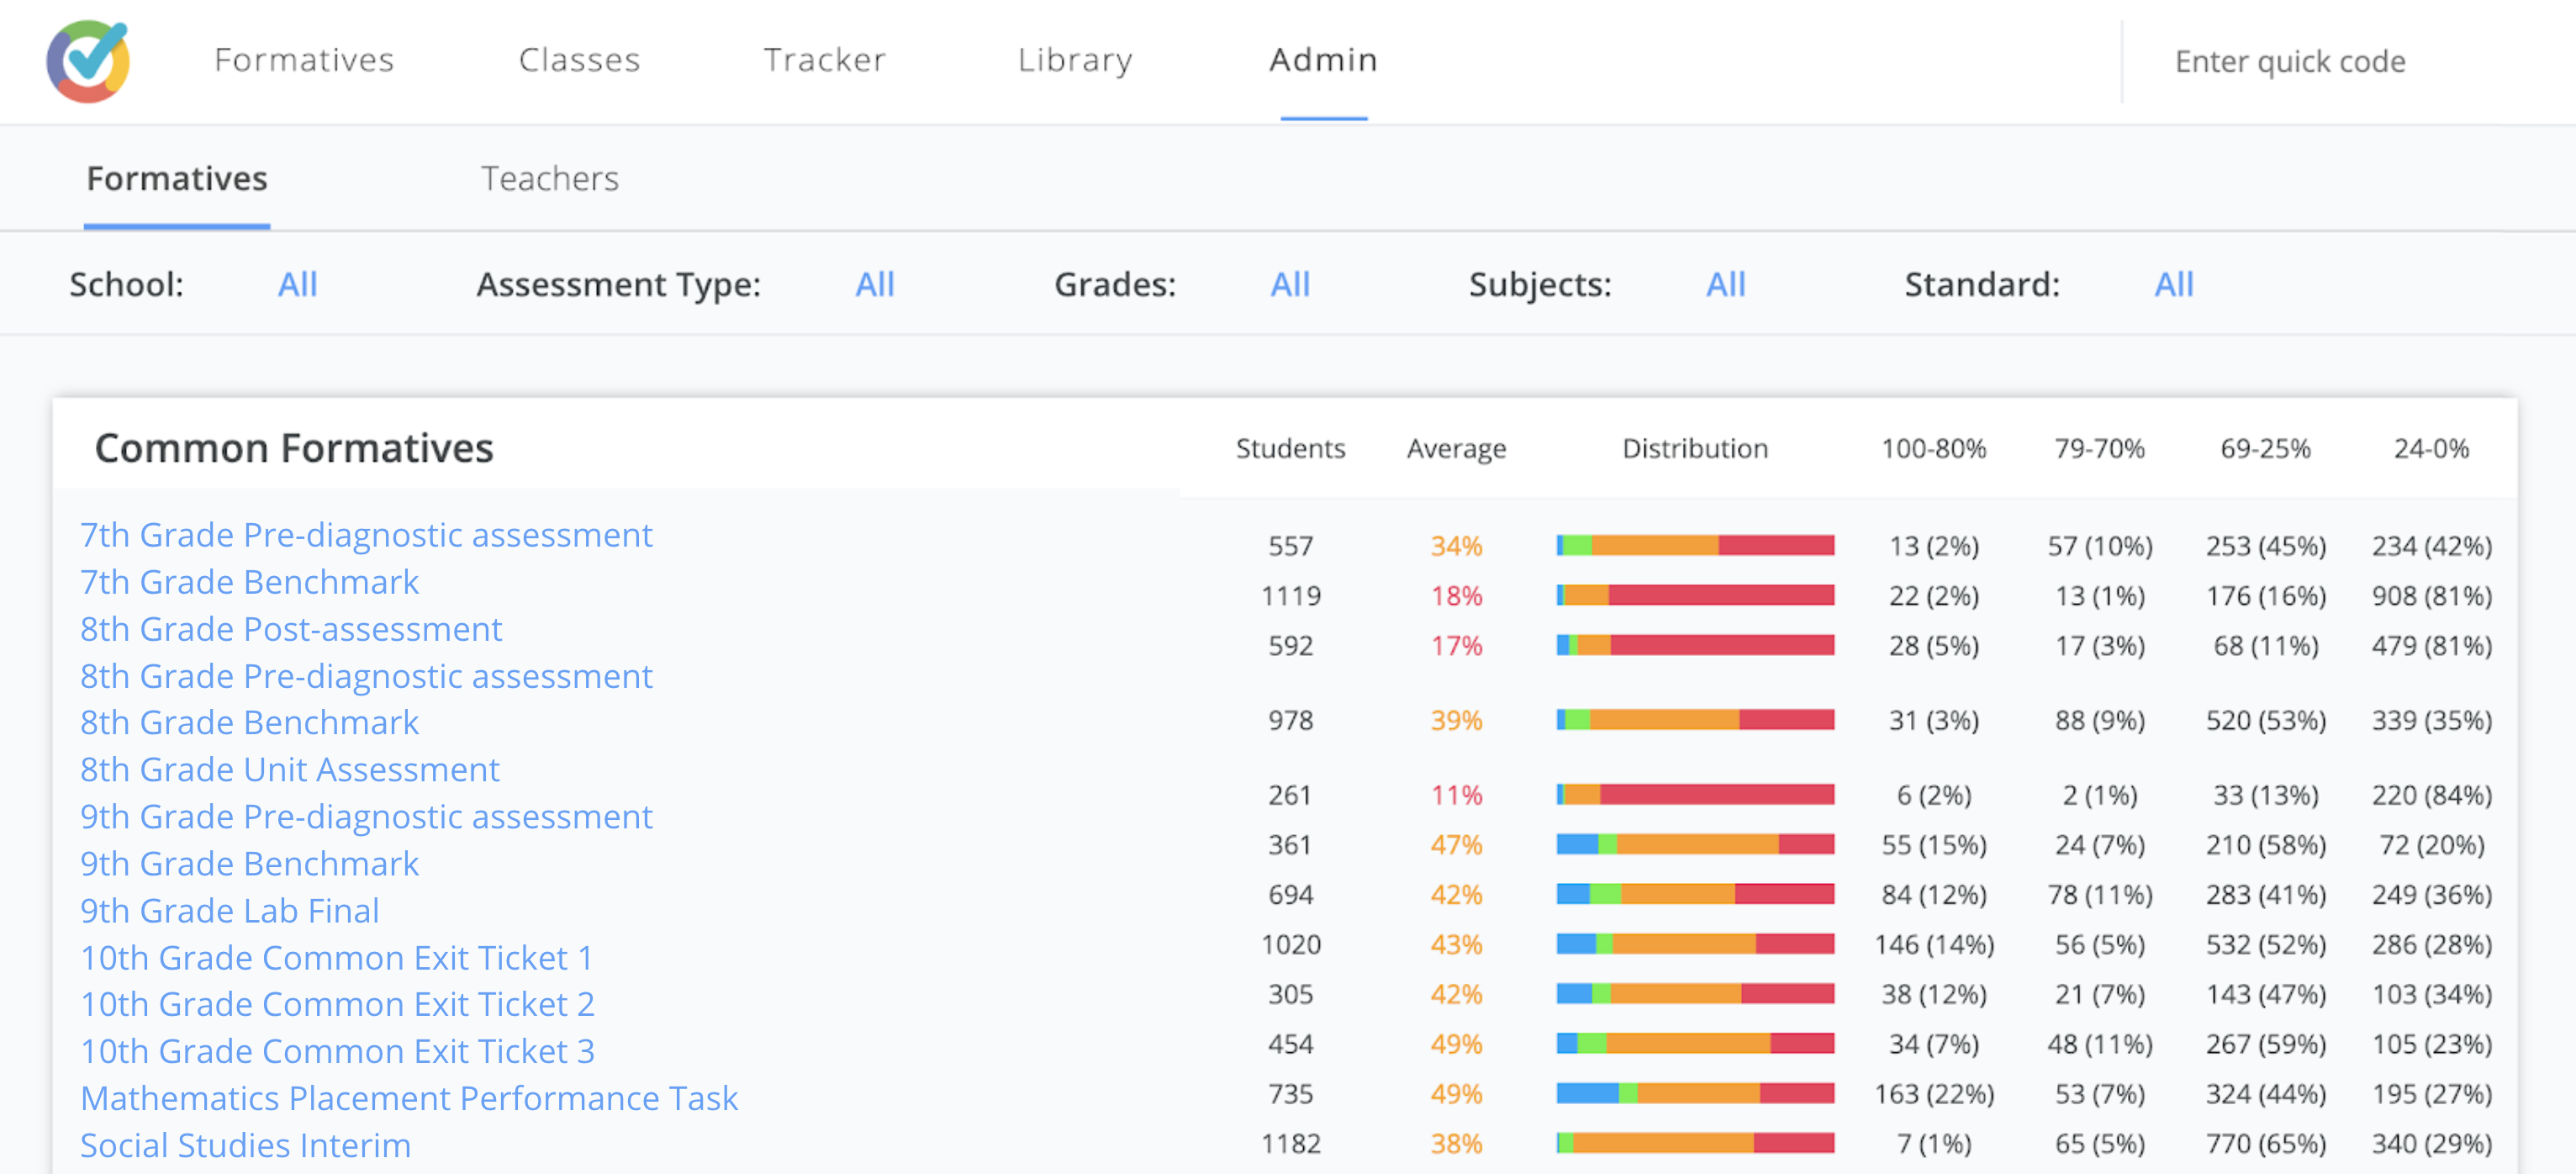Open the Formatives top navigation item
Image resolution: width=2576 pixels, height=1174 pixels.
pos(304,60)
